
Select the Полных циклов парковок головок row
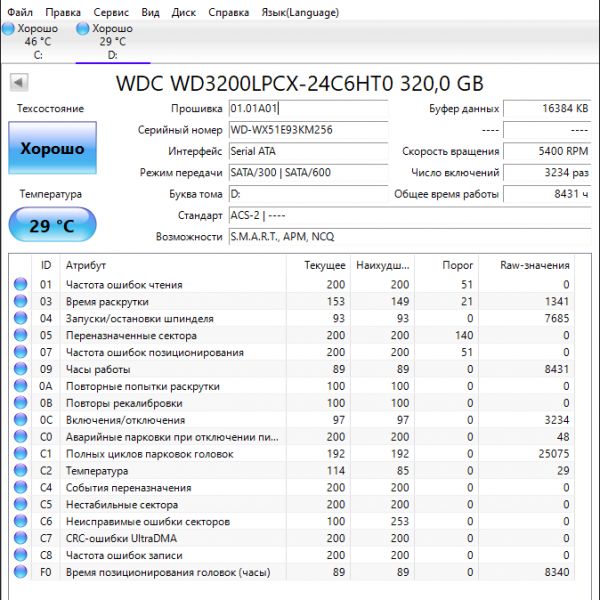pyautogui.click(x=292, y=453)
